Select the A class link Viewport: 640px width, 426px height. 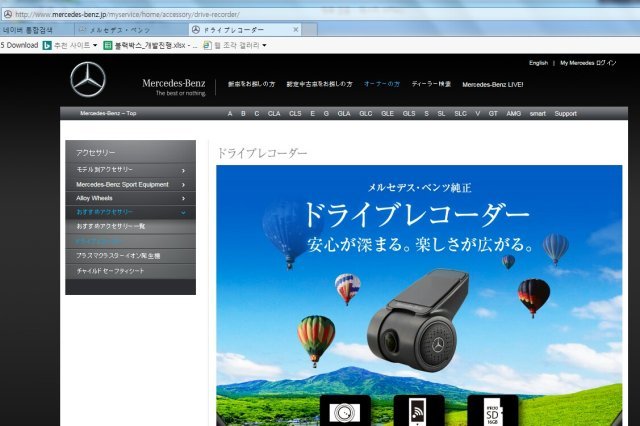tap(230, 113)
